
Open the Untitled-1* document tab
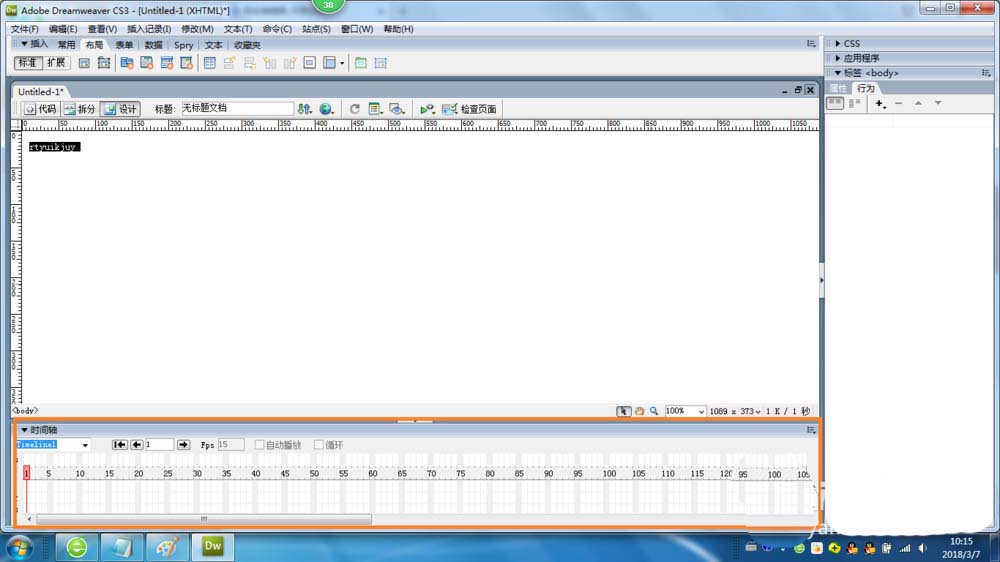point(40,92)
